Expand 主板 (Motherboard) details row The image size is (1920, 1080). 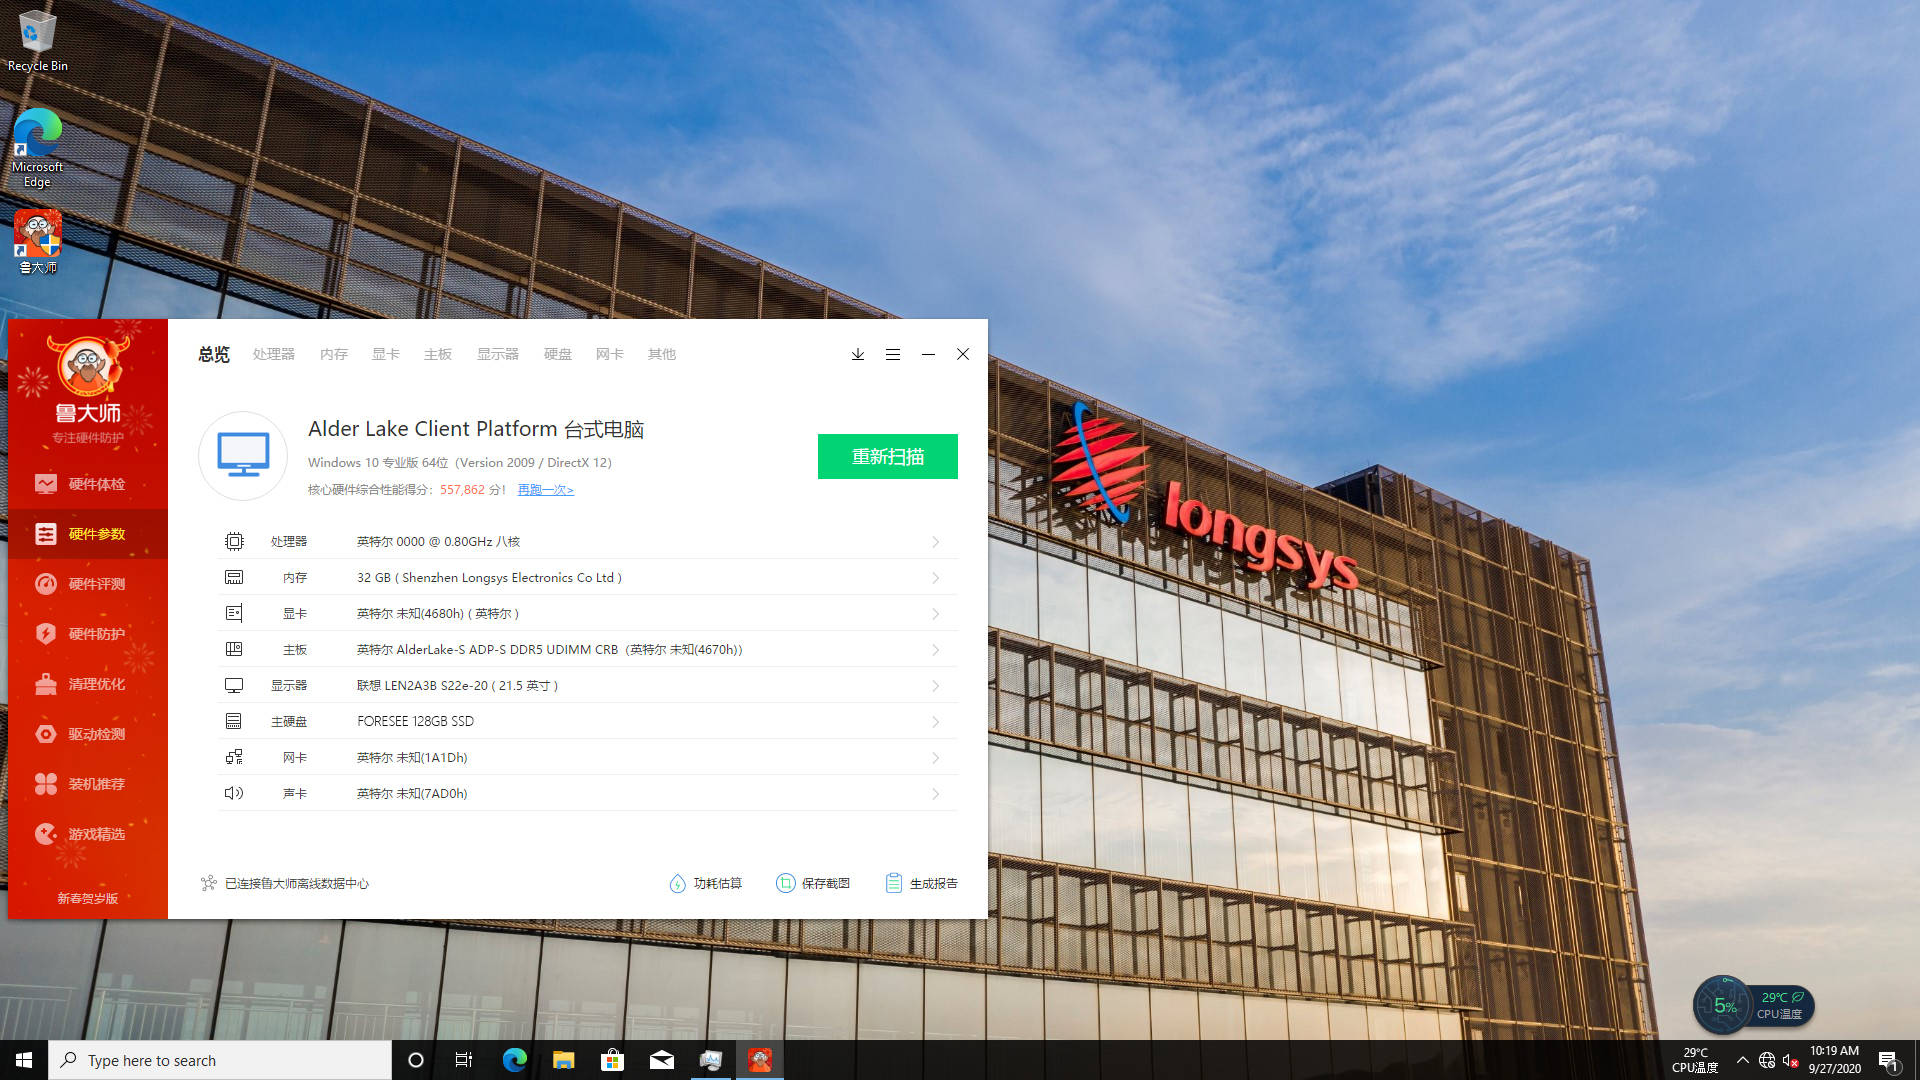[x=936, y=649]
